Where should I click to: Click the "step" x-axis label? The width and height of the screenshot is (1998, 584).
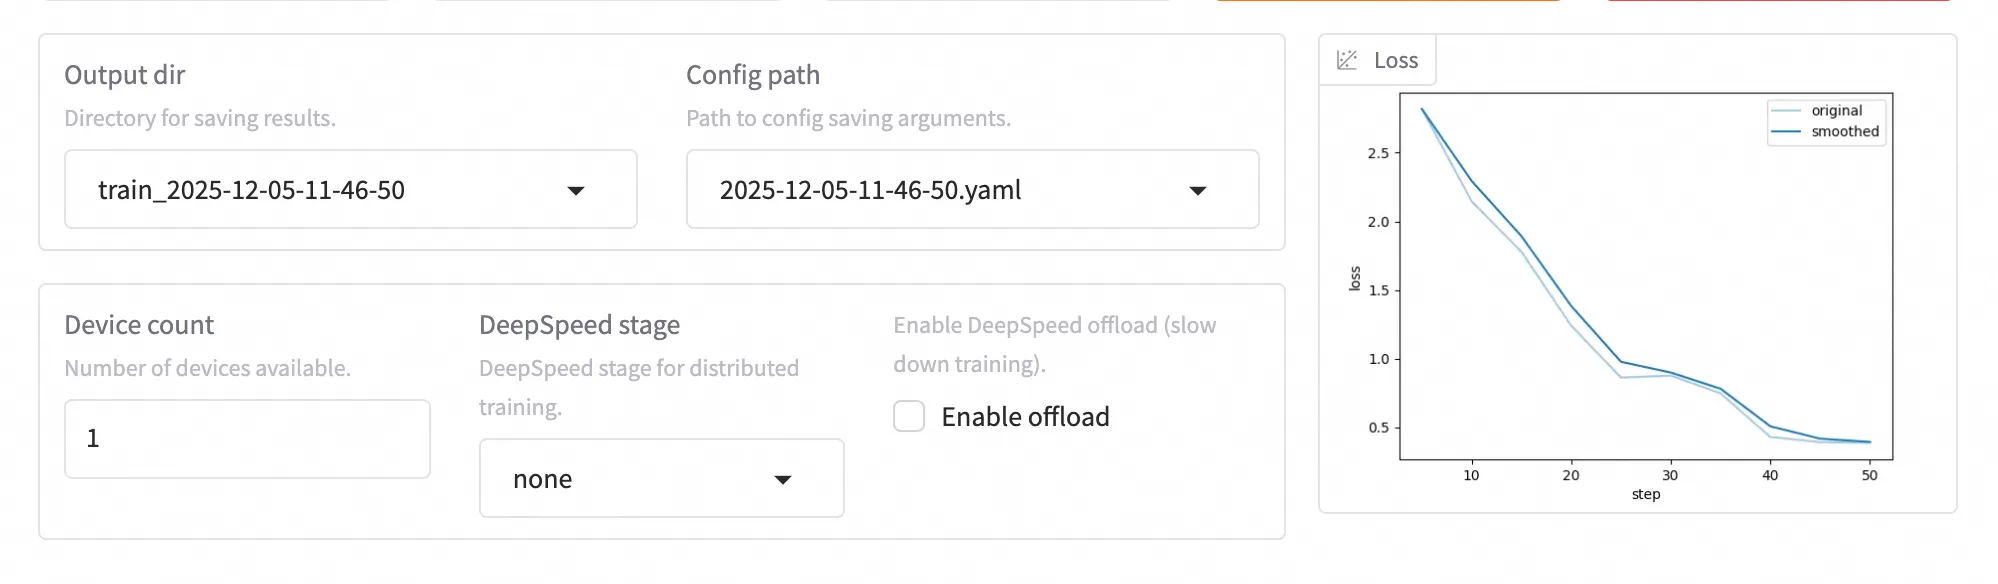tap(1646, 494)
